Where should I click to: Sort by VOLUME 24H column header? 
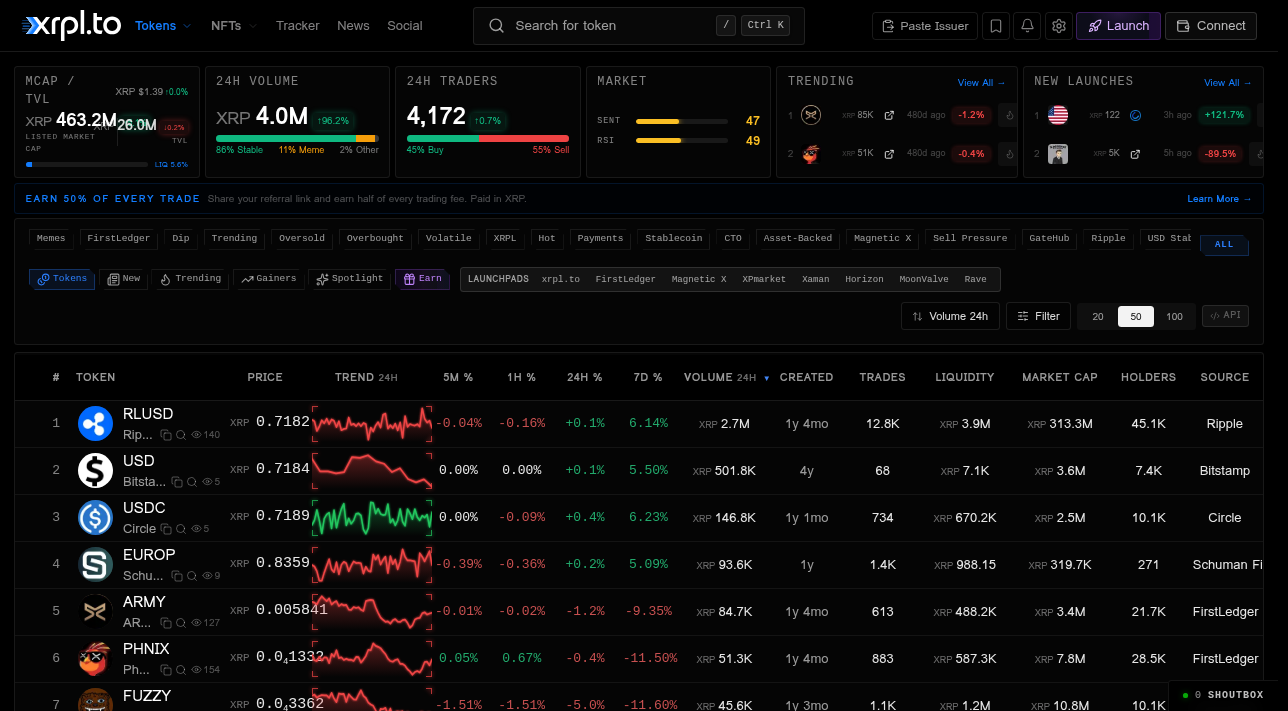click(726, 377)
